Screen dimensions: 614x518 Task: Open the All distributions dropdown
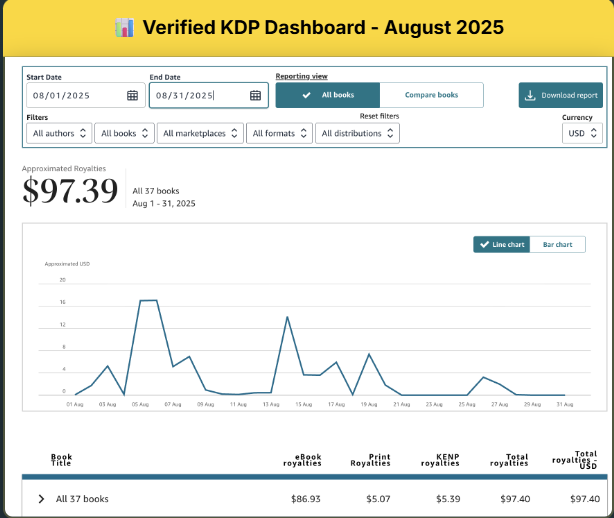click(x=357, y=133)
